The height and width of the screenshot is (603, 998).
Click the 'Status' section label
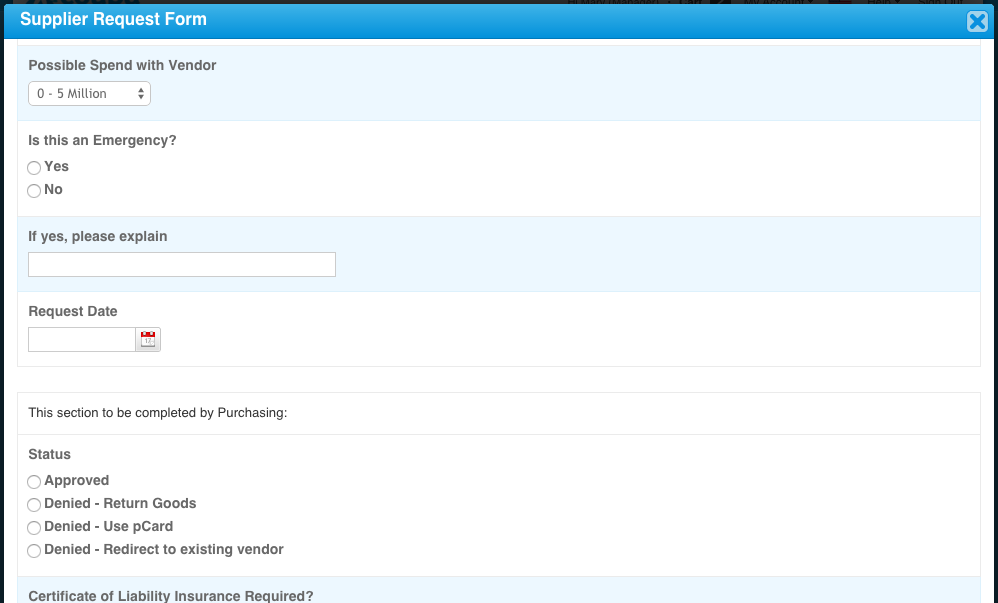coord(50,455)
